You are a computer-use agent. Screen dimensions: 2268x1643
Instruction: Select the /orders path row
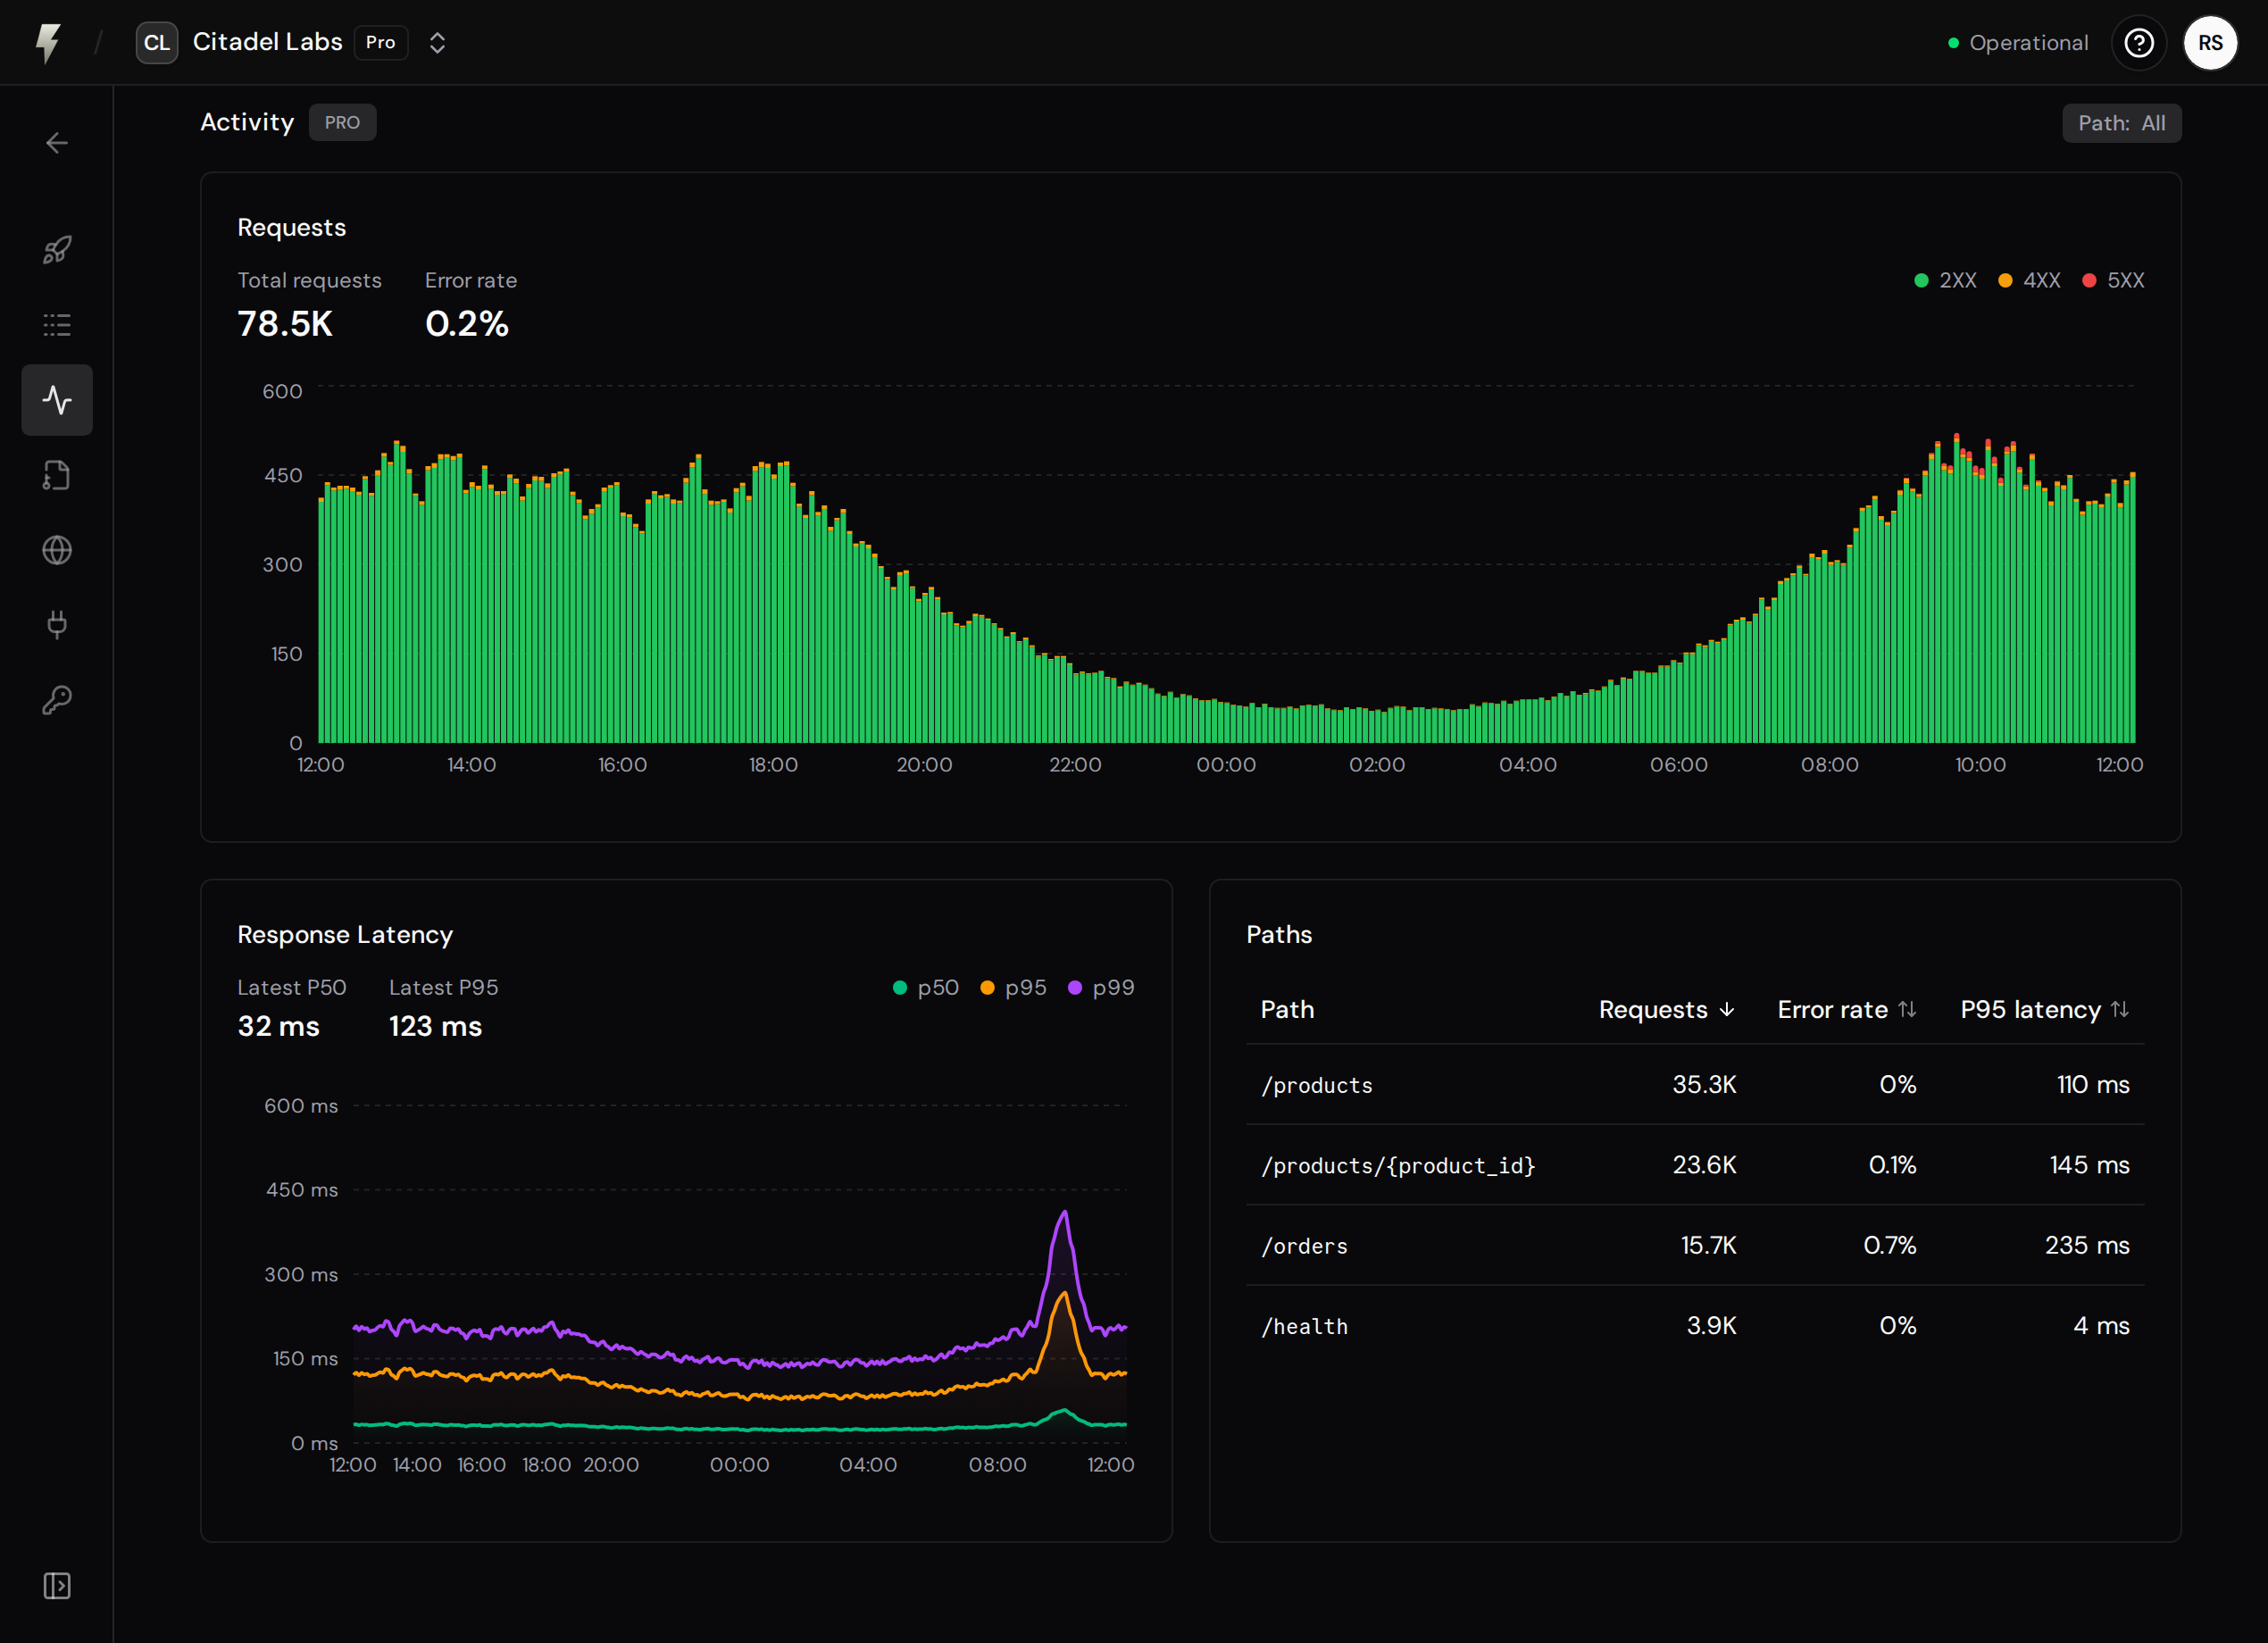coord(1695,1246)
